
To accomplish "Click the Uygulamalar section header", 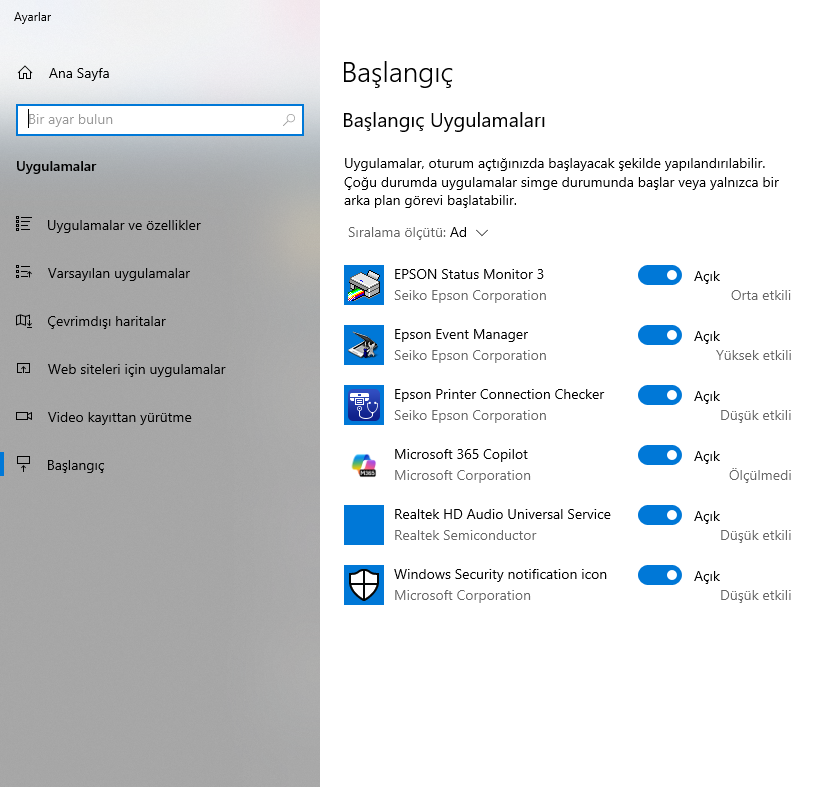I will (x=56, y=166).
